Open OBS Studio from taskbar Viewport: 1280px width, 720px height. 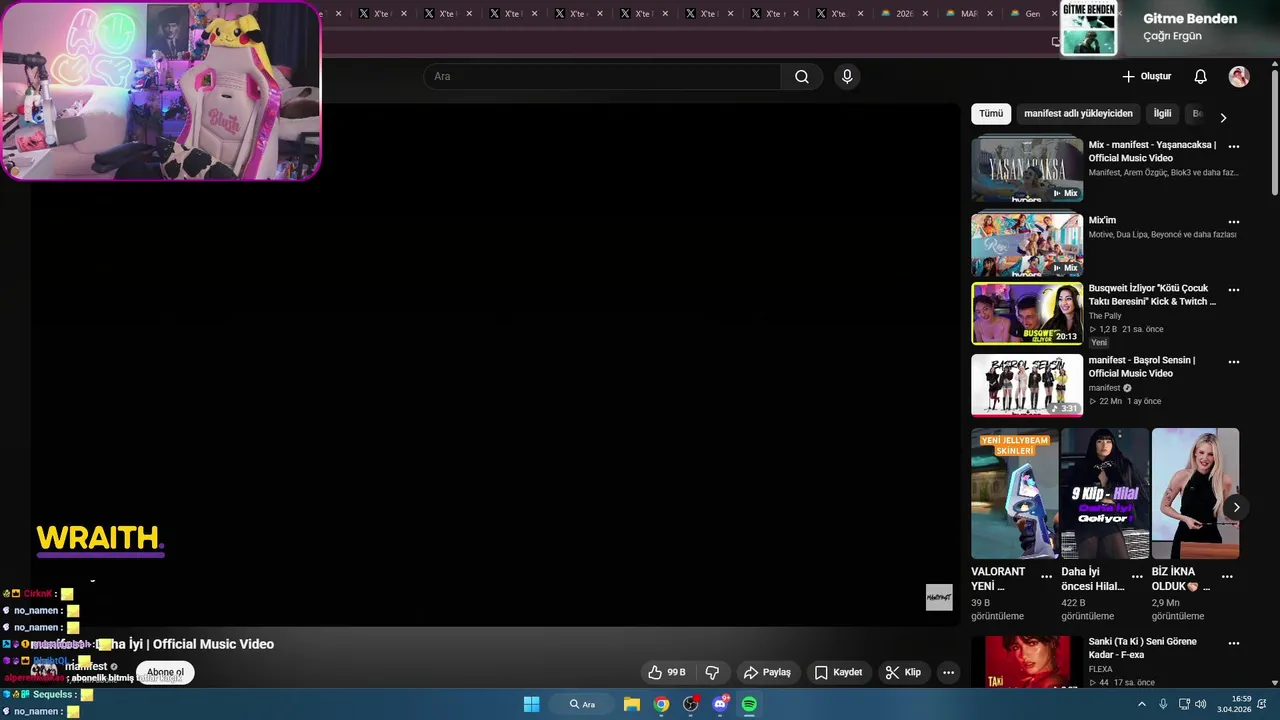pos(690,704)
